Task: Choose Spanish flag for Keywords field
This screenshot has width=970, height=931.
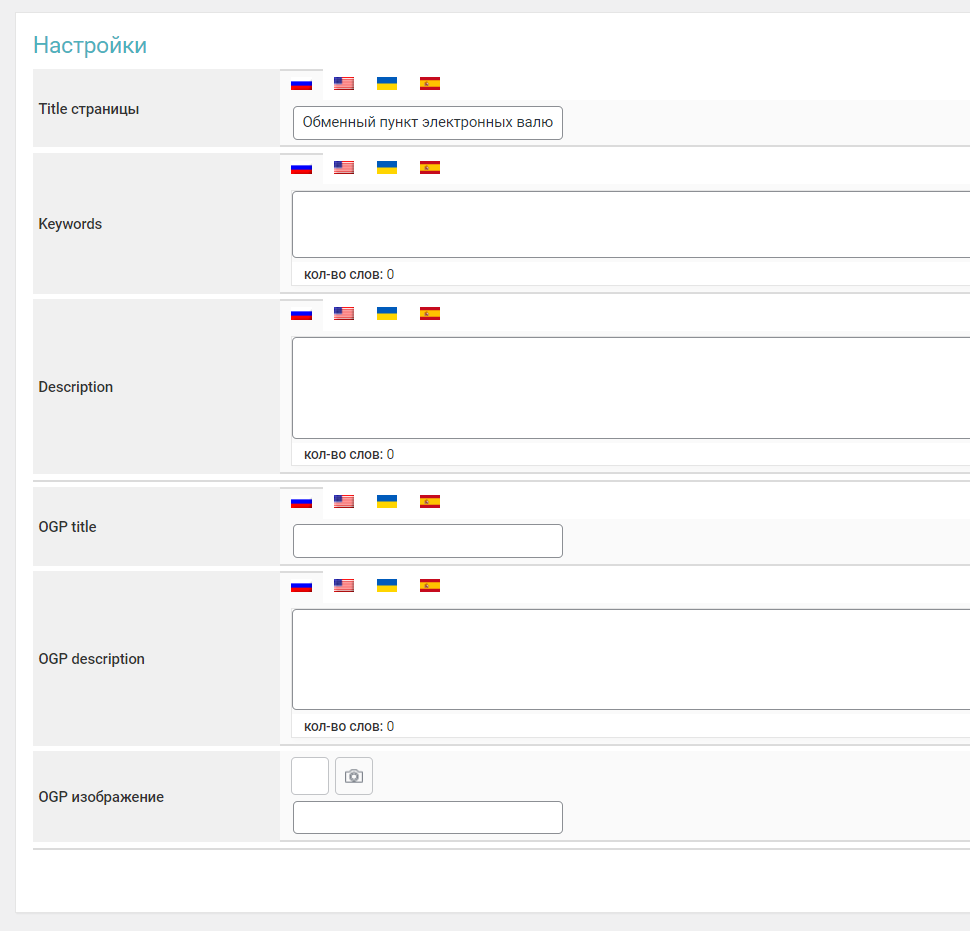Action: click(x=430, y=168)
